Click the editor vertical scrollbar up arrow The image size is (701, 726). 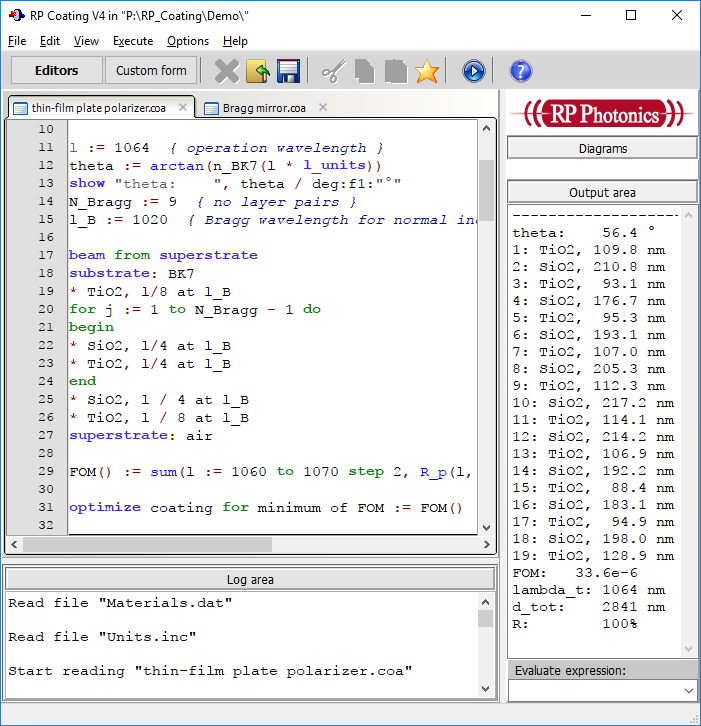pos(486,129)
